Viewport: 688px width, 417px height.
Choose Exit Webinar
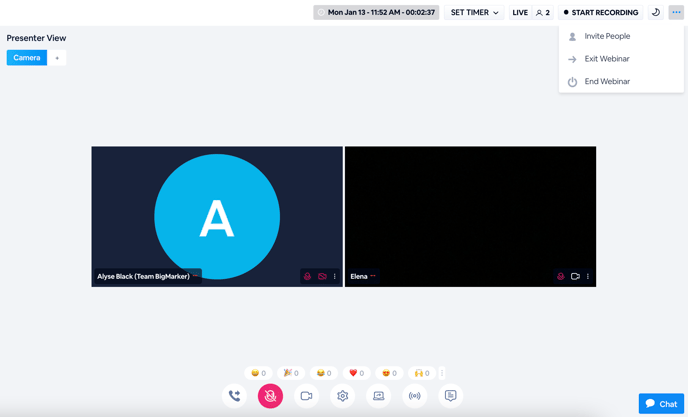(x=621, y=59)
